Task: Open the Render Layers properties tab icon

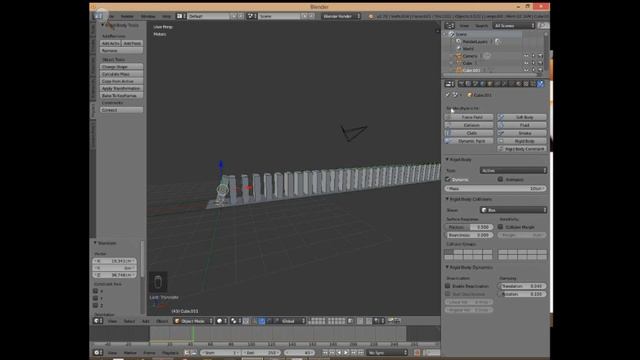Action: [x=468, y=84]
